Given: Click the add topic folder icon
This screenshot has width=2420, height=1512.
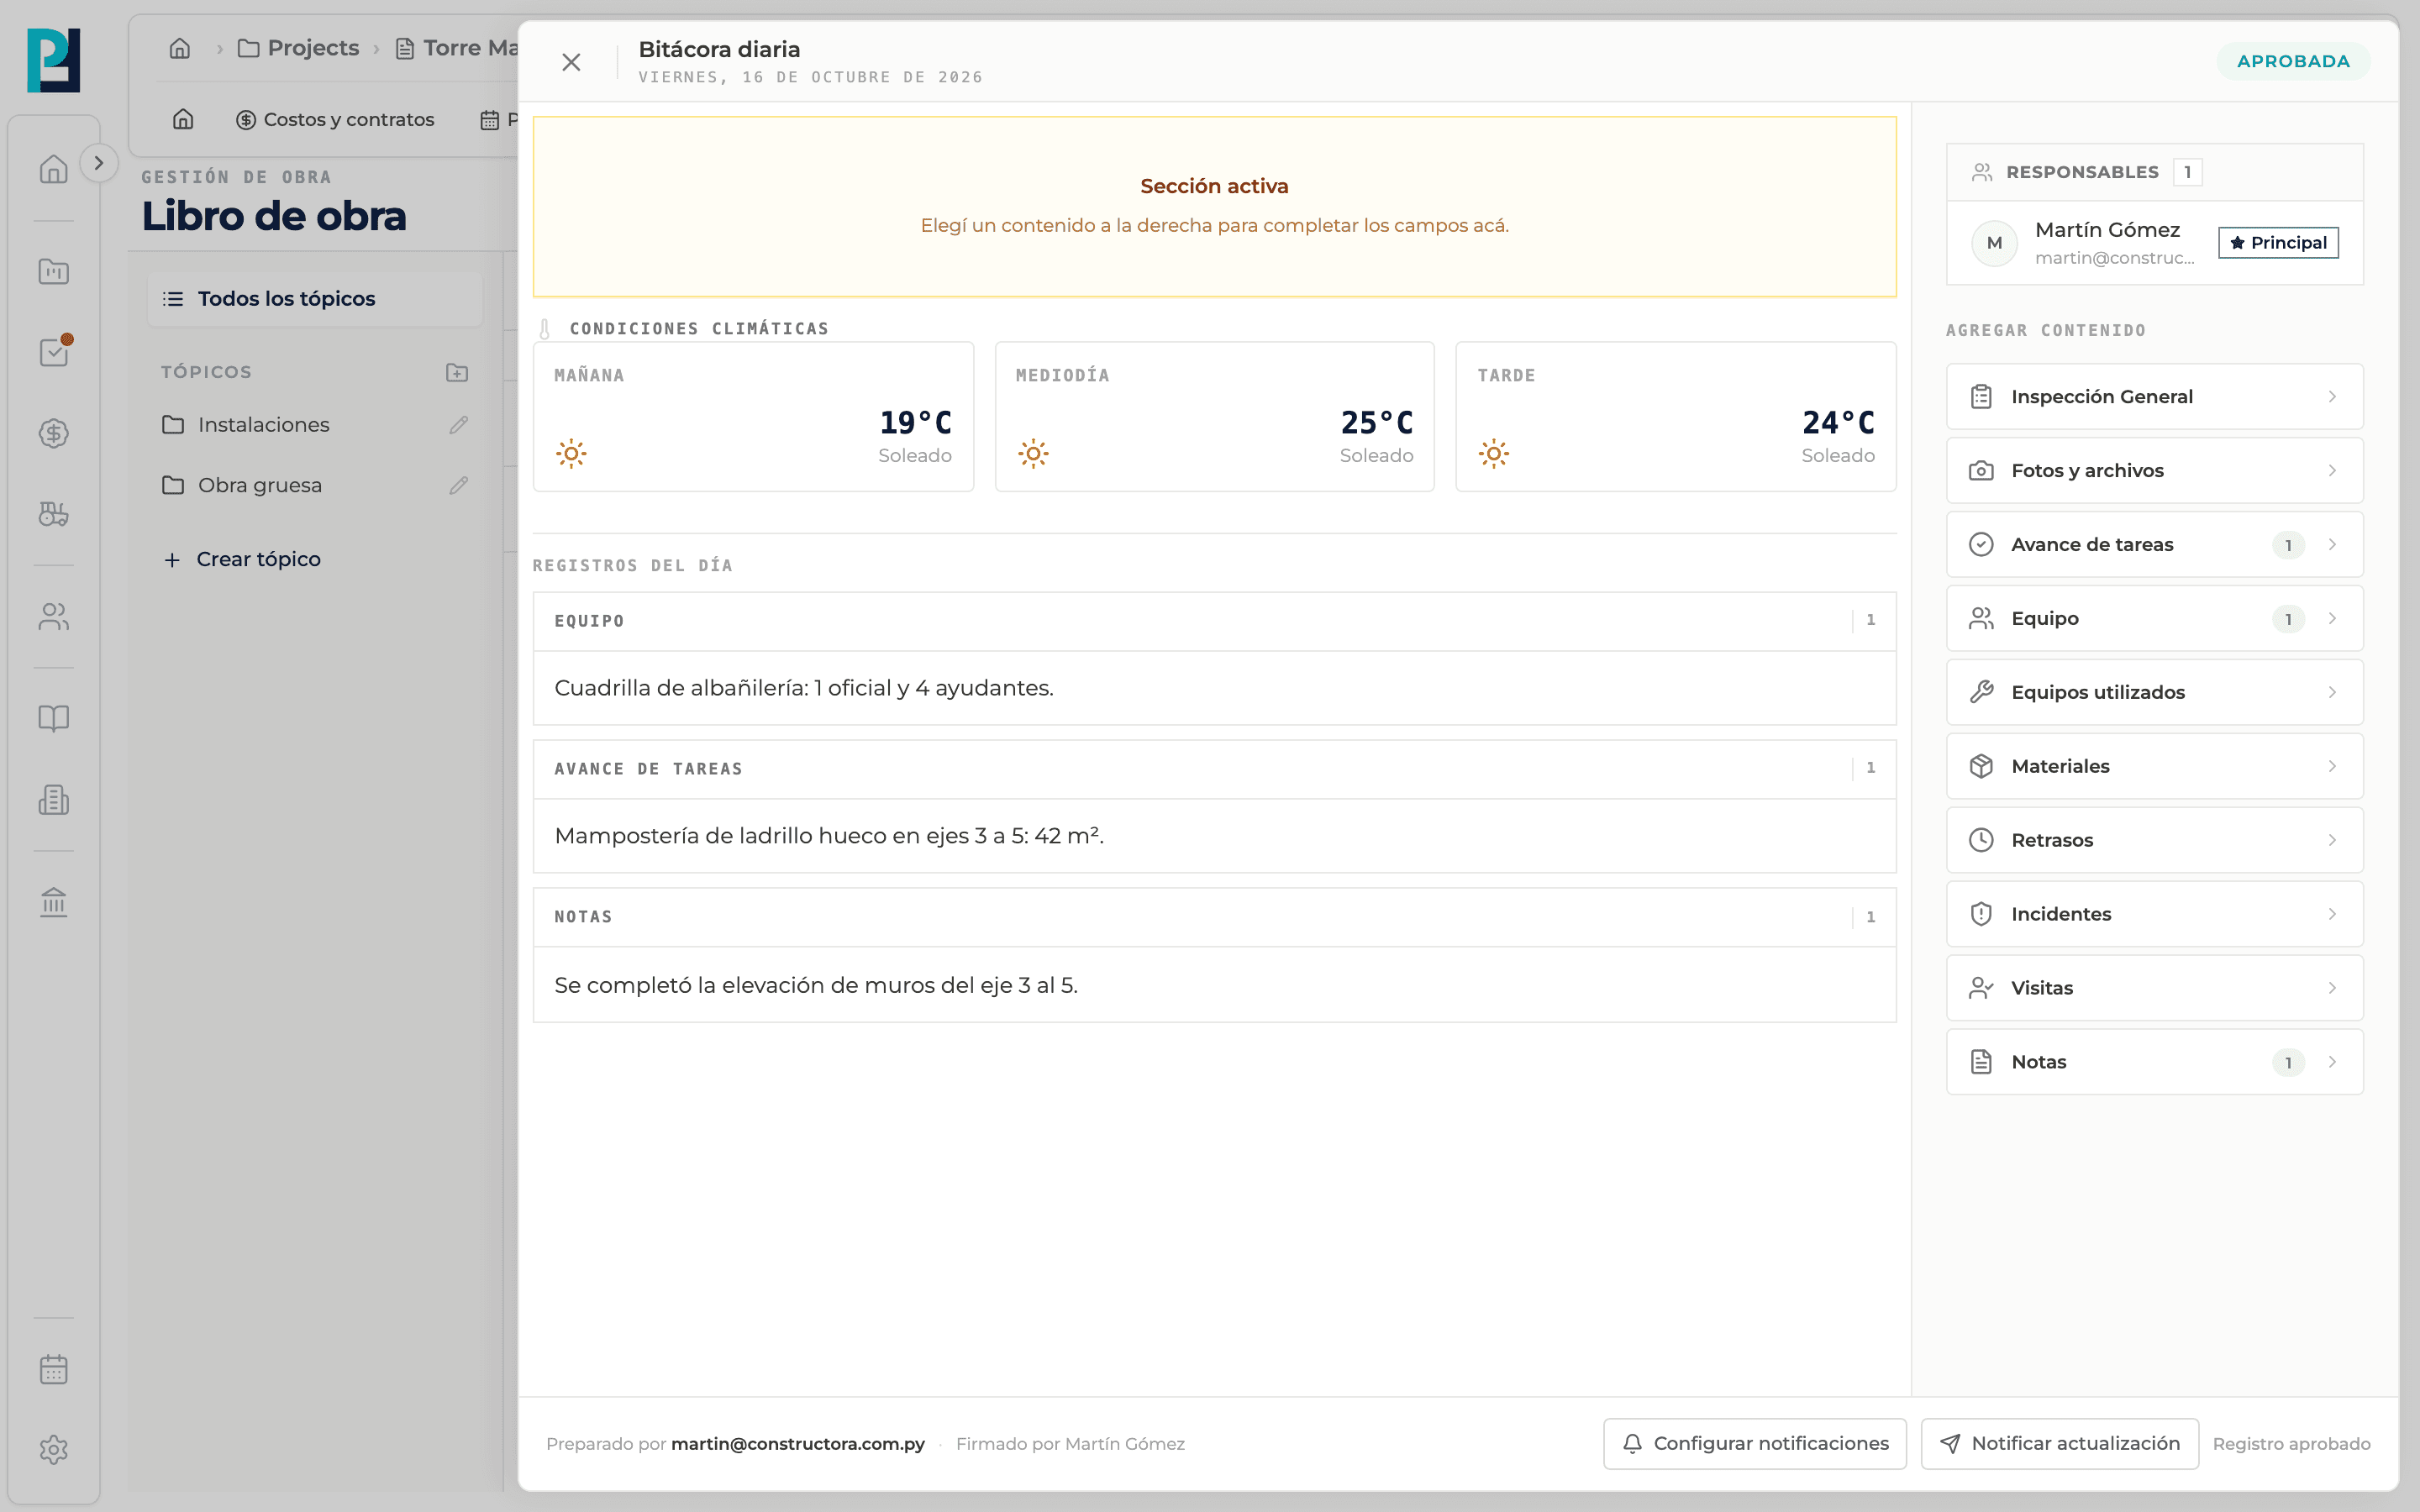Looking at the screenshot, I should (x=457, y=372).
